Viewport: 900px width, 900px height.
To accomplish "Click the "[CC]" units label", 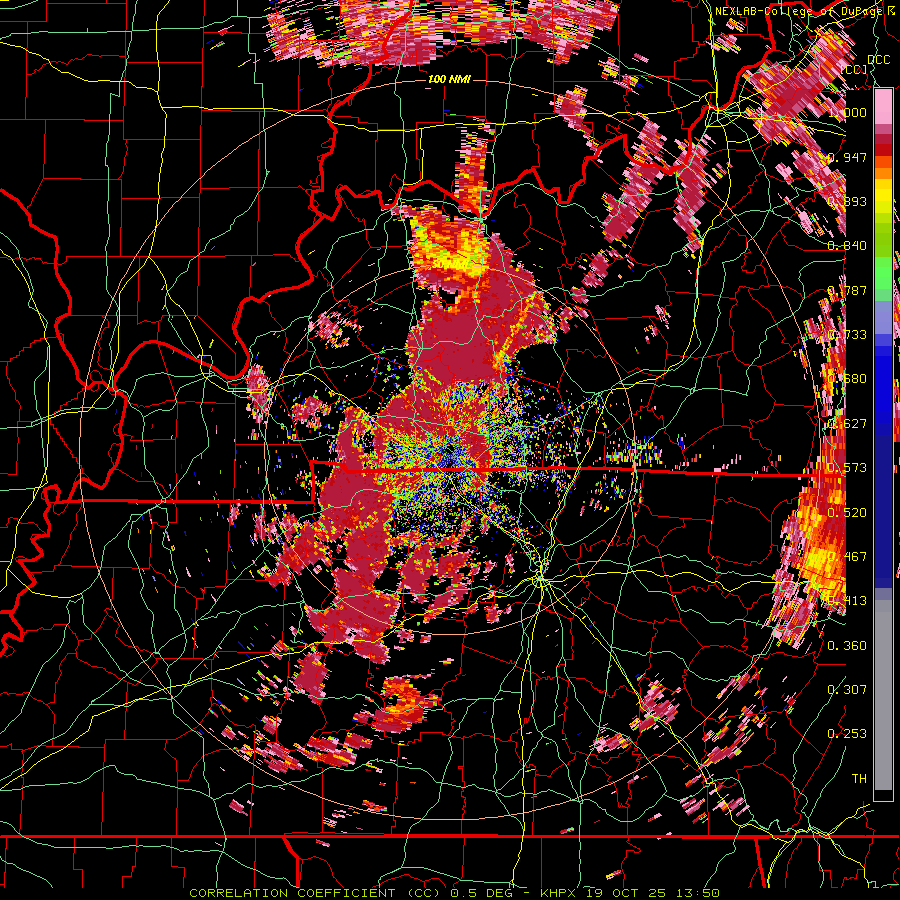I will (854, 69).
